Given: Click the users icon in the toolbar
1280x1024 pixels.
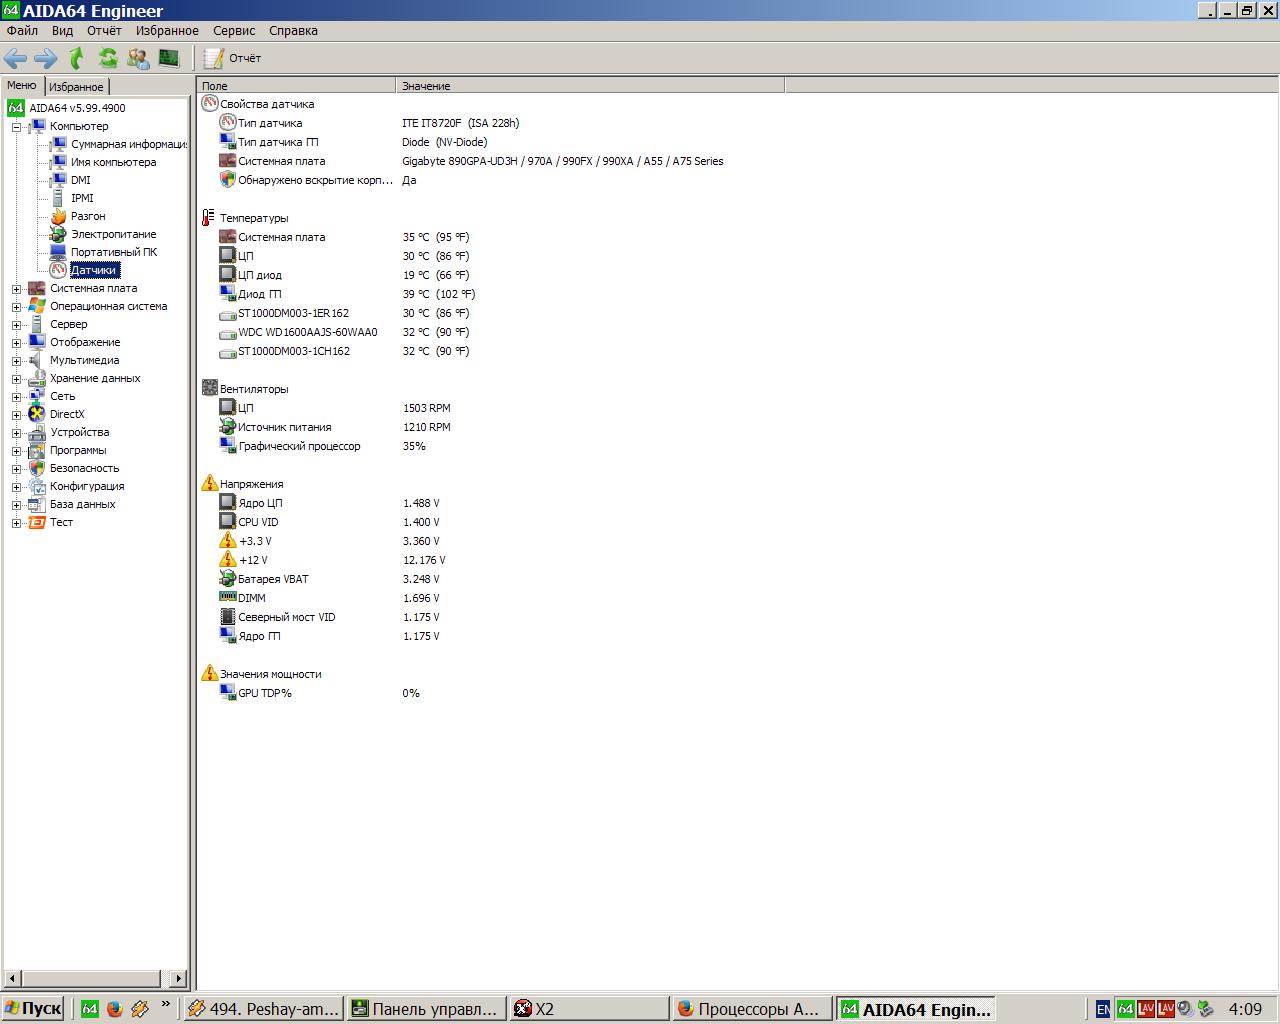Looking at the screenshot, I should click(138, 58).
